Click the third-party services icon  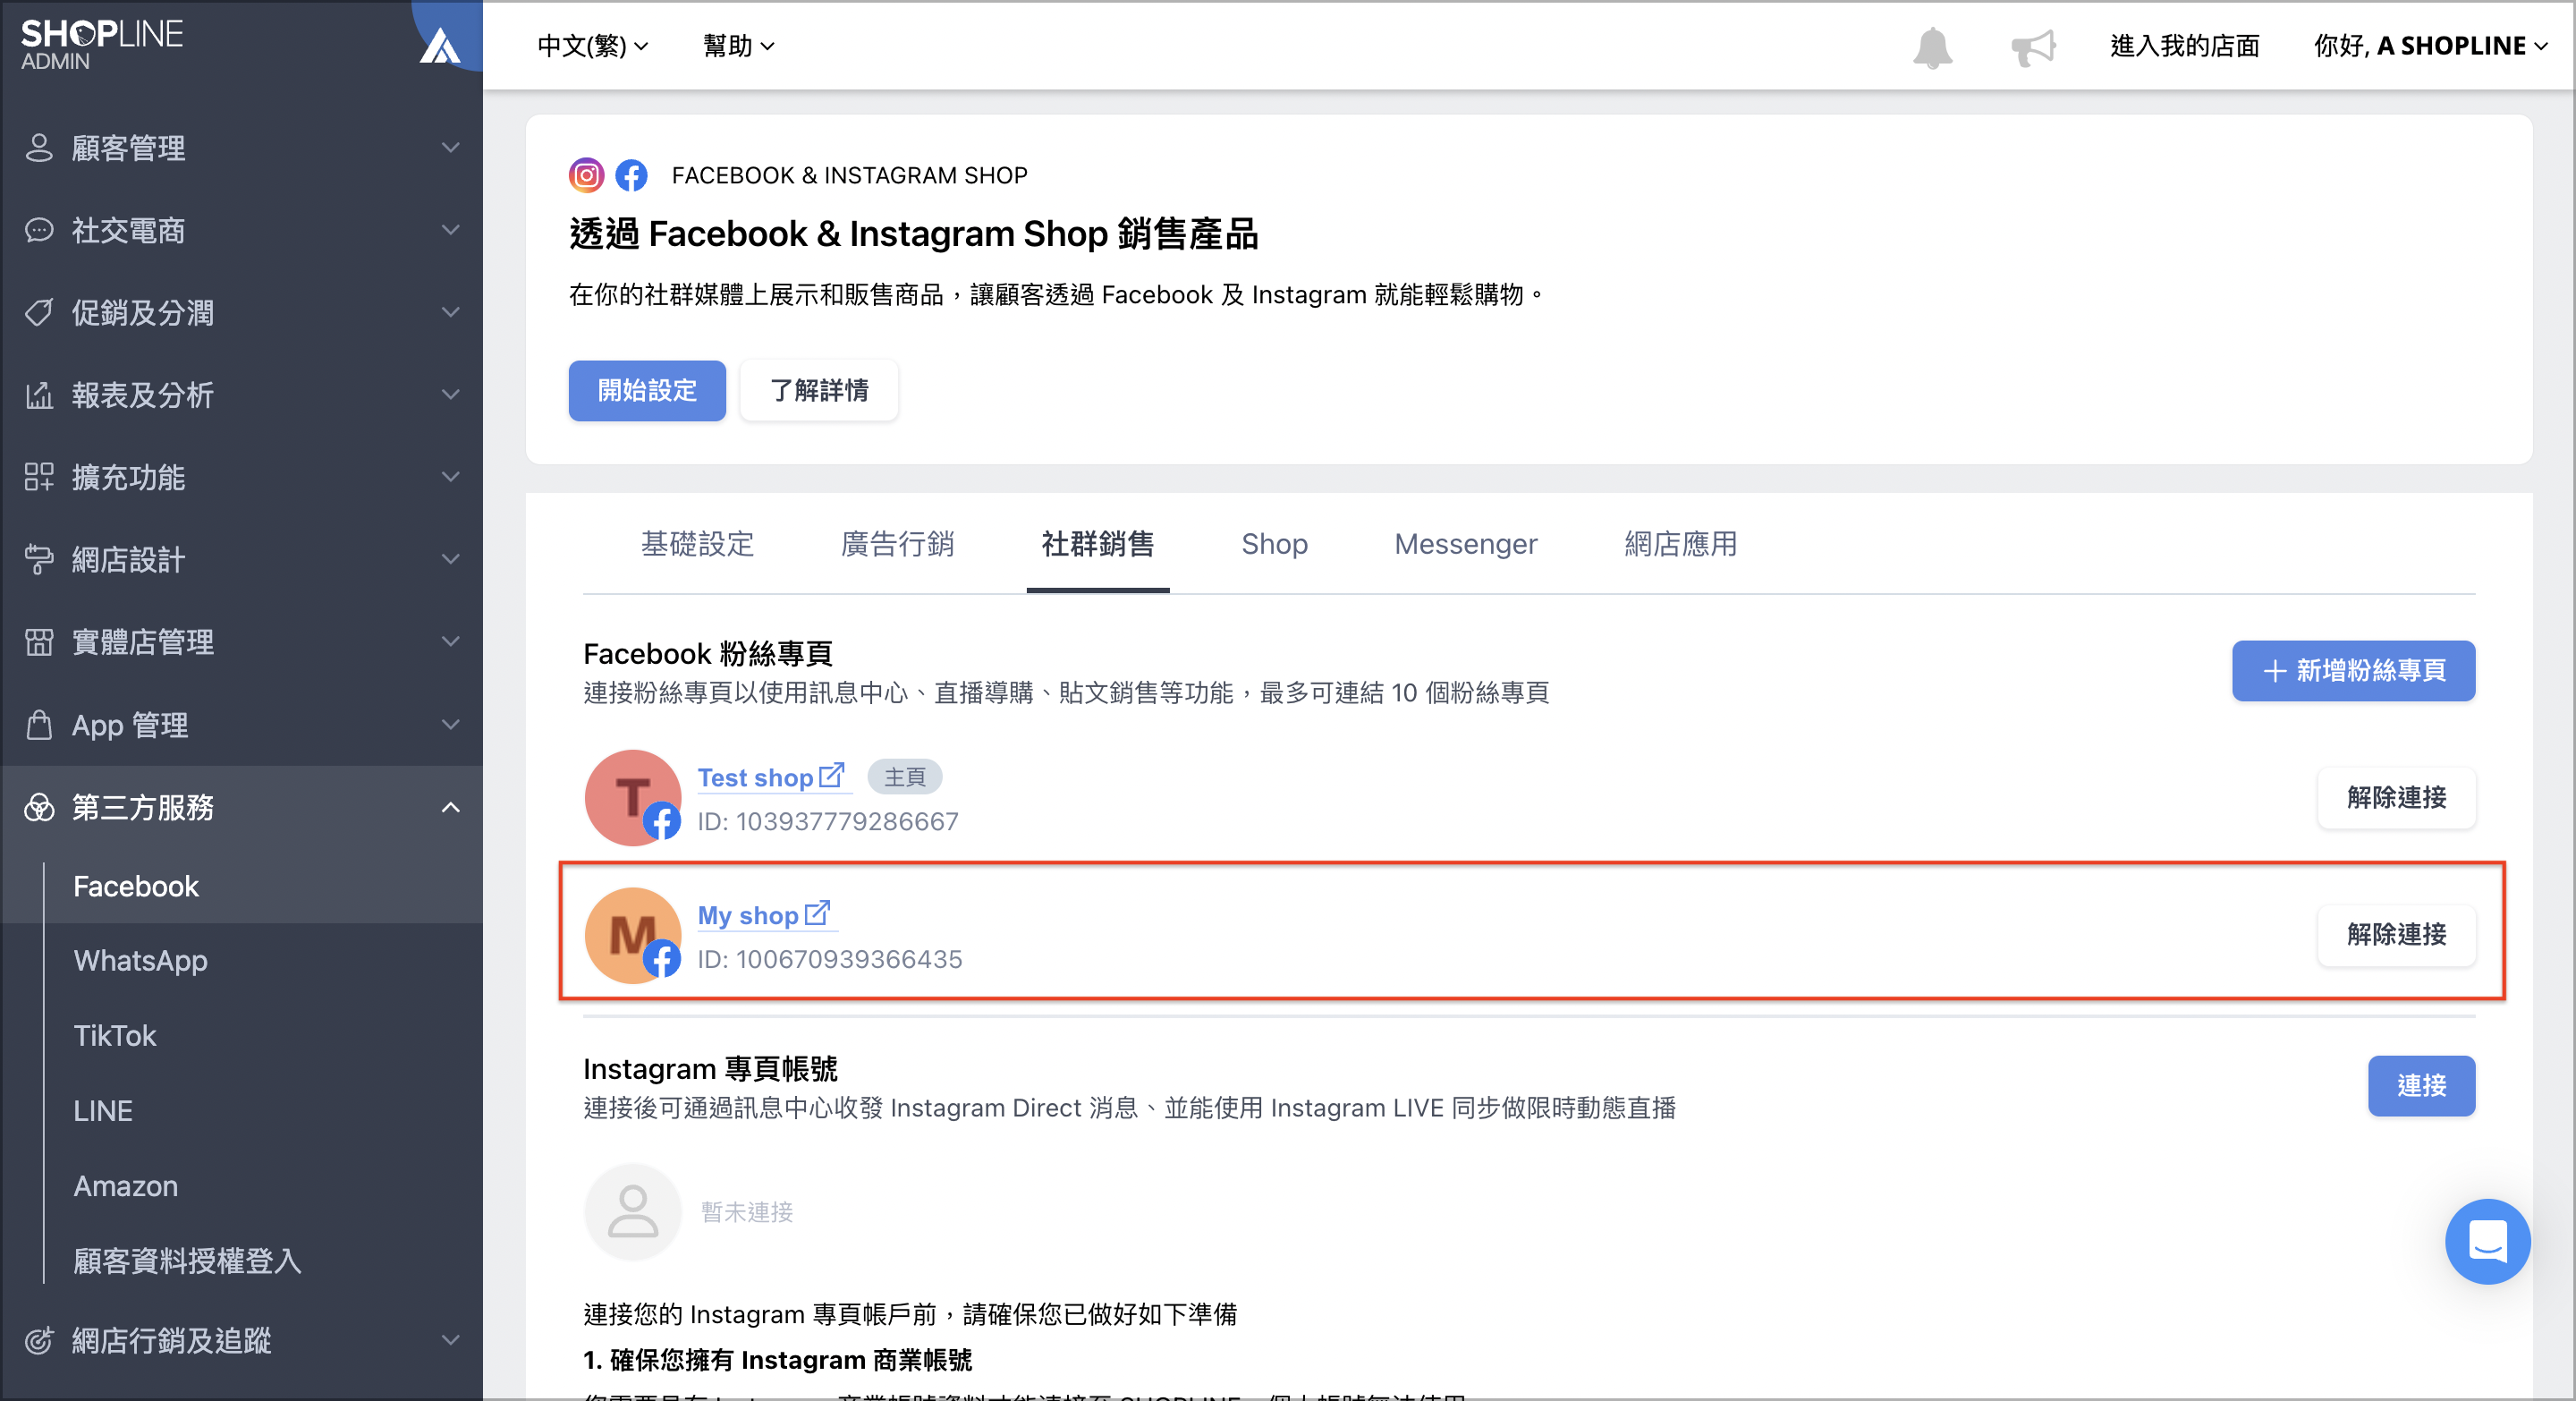point(38,807)
